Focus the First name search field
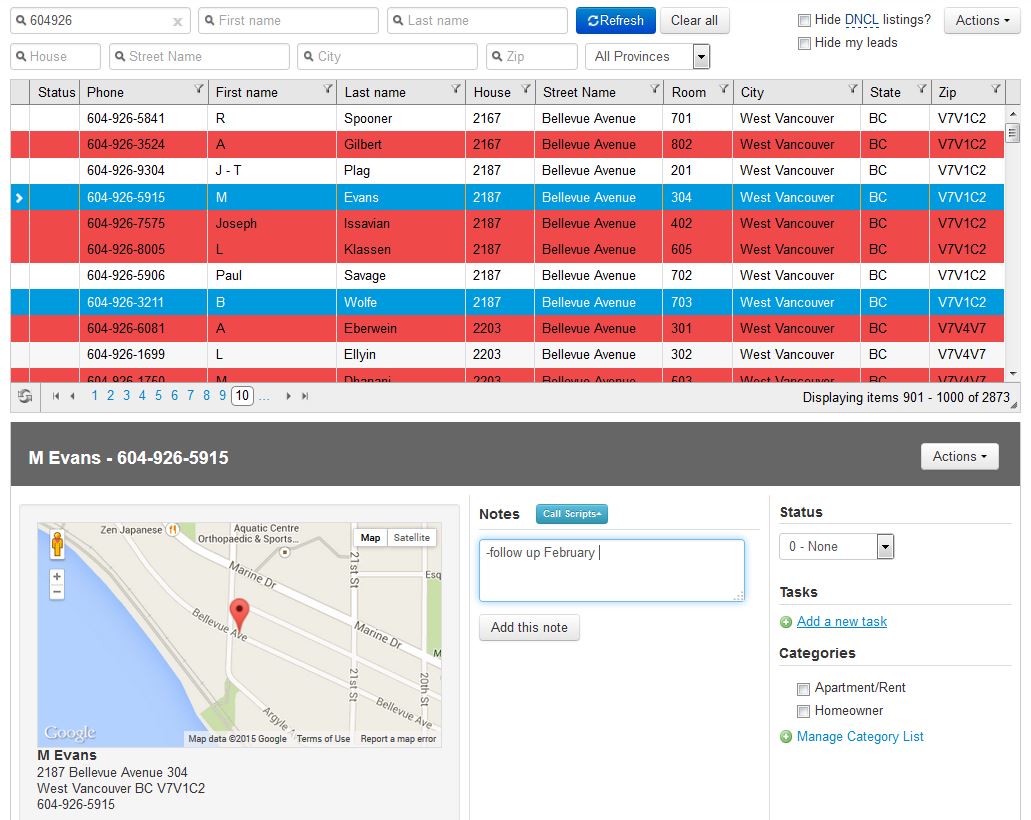The height and width of the screenshot is (820, 1031). [288, 20]
